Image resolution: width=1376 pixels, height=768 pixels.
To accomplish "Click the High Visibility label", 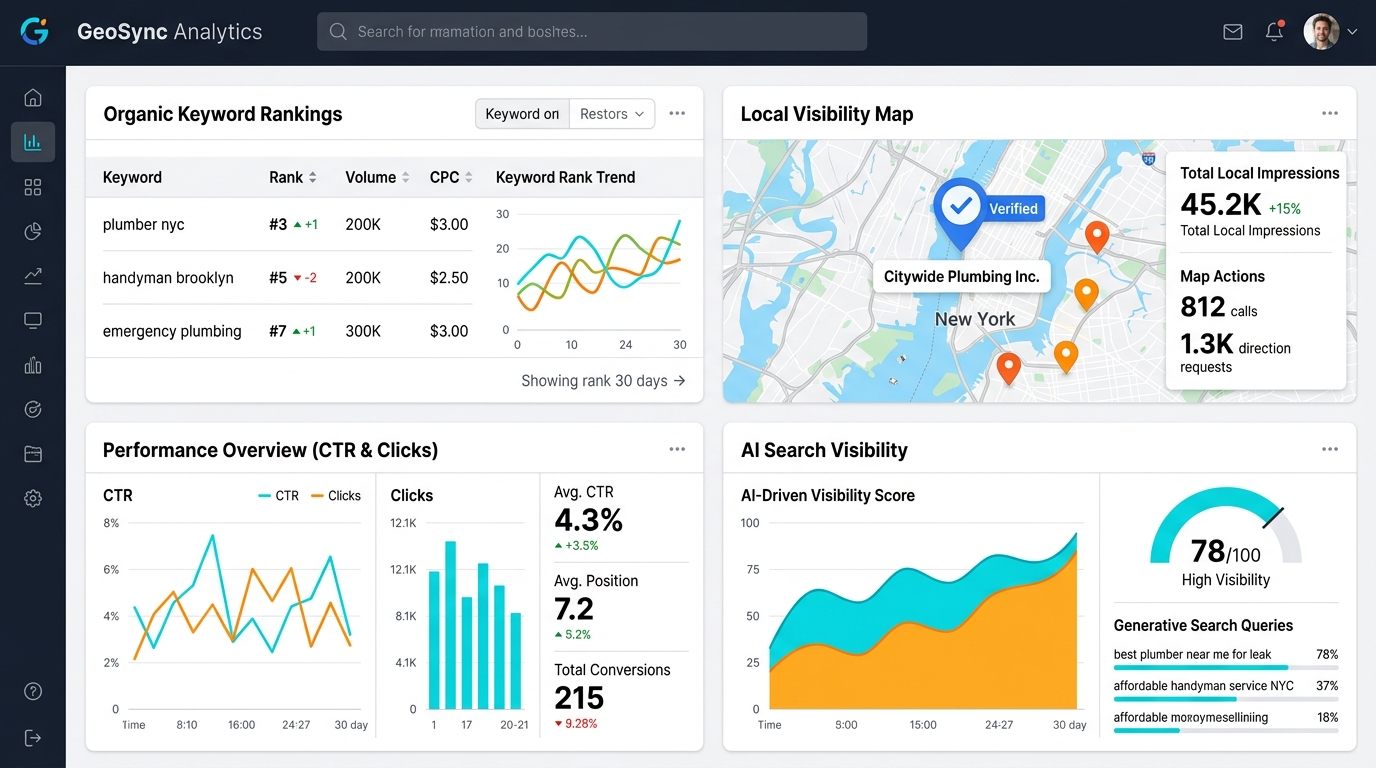I will [1225, 580].
